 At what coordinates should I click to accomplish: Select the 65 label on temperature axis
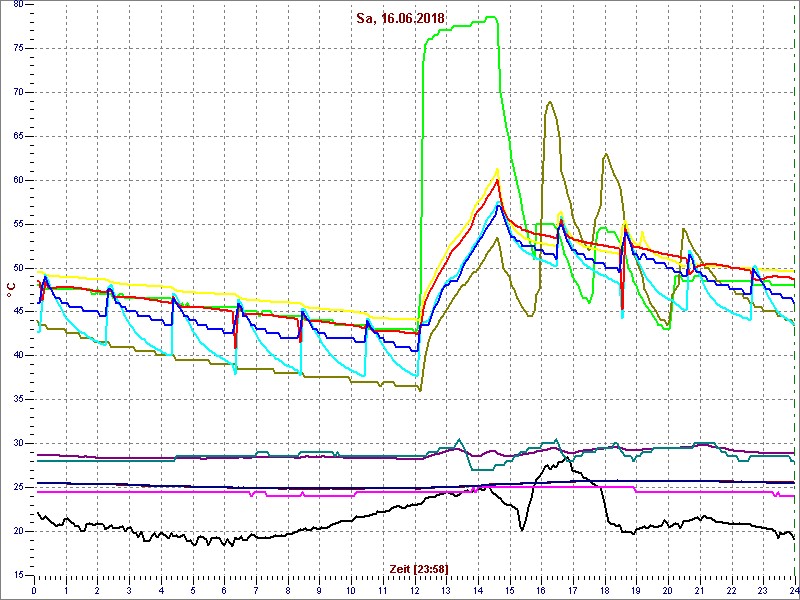(x=16, y=136)
